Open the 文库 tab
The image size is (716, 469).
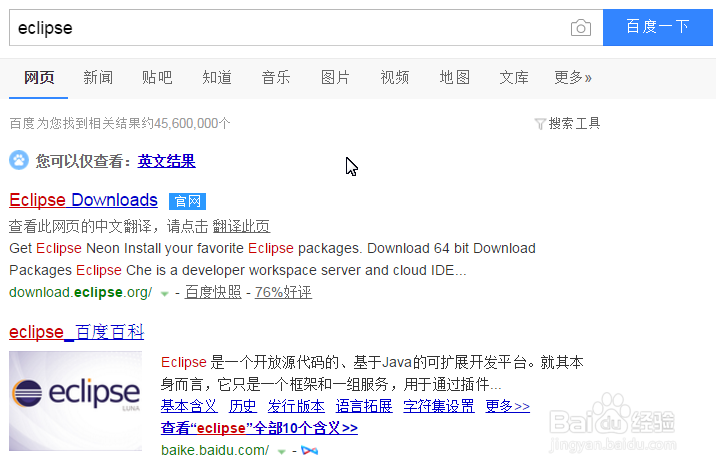[x=514, y=78]
